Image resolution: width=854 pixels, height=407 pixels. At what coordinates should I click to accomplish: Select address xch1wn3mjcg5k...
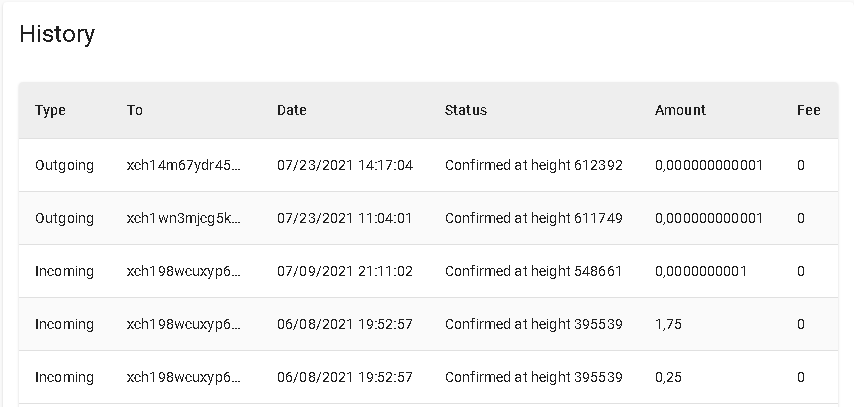pos(183,218)
